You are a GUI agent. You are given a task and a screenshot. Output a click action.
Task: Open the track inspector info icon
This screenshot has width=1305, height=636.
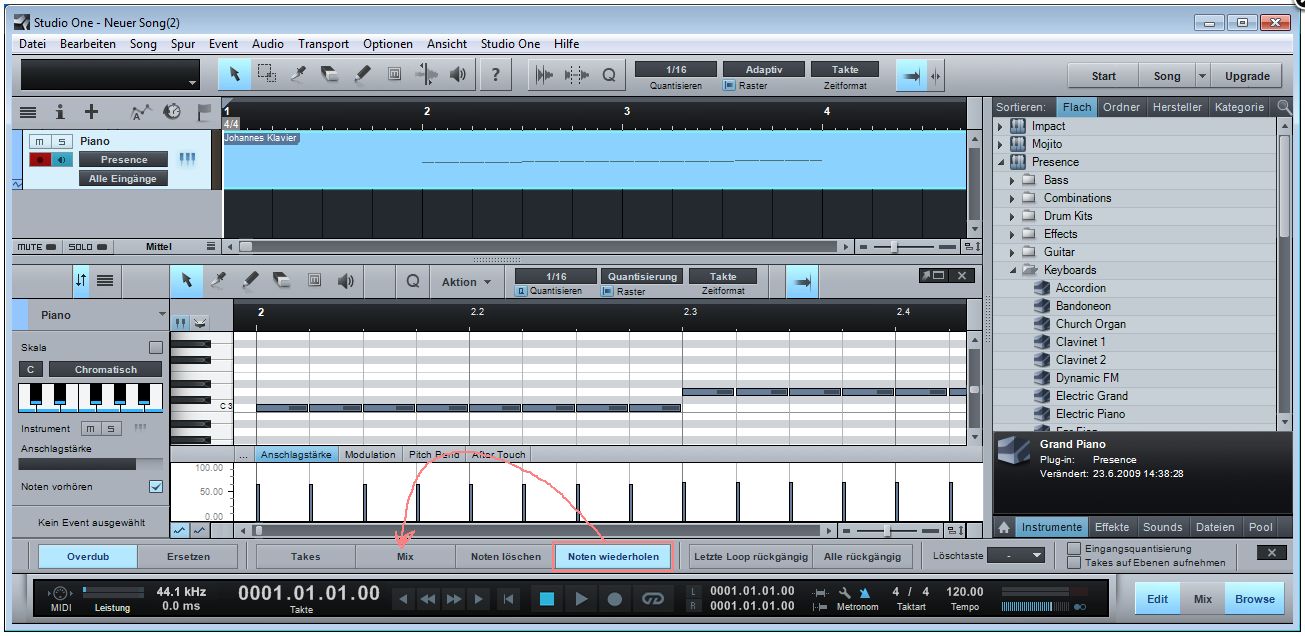pyautogui.click(x=59, y=112)
